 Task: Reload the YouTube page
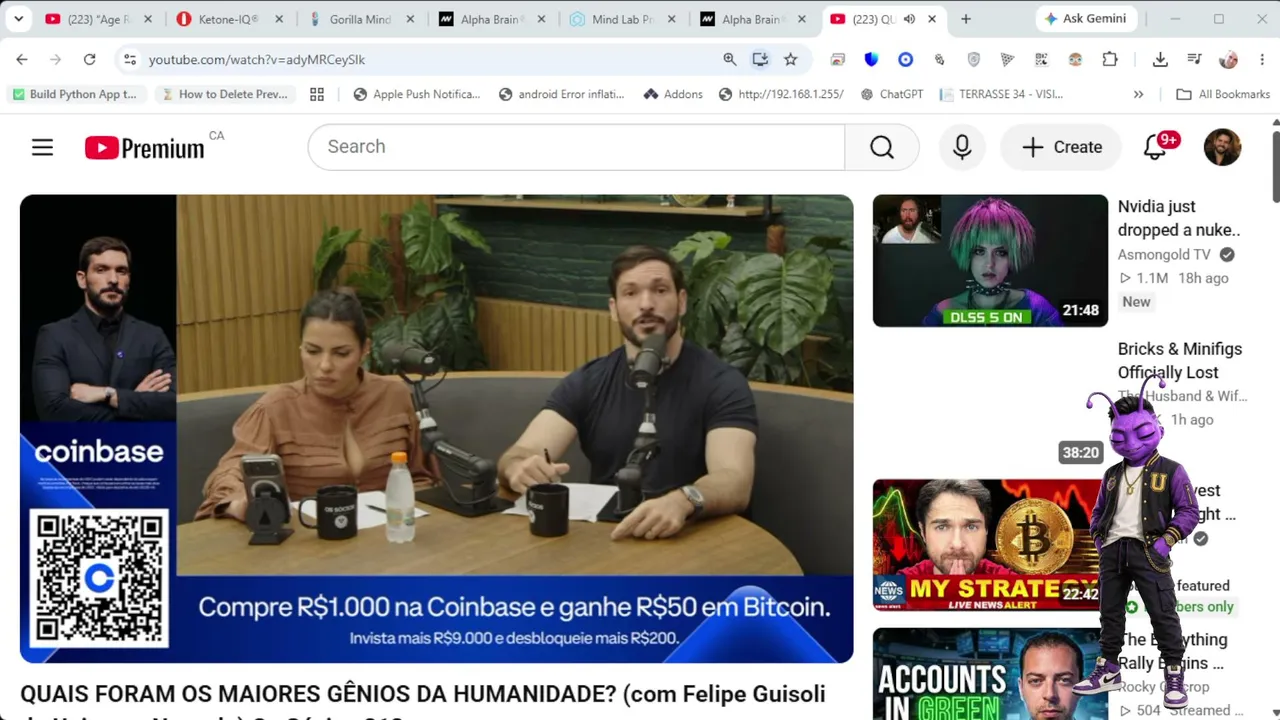(89, 60)
